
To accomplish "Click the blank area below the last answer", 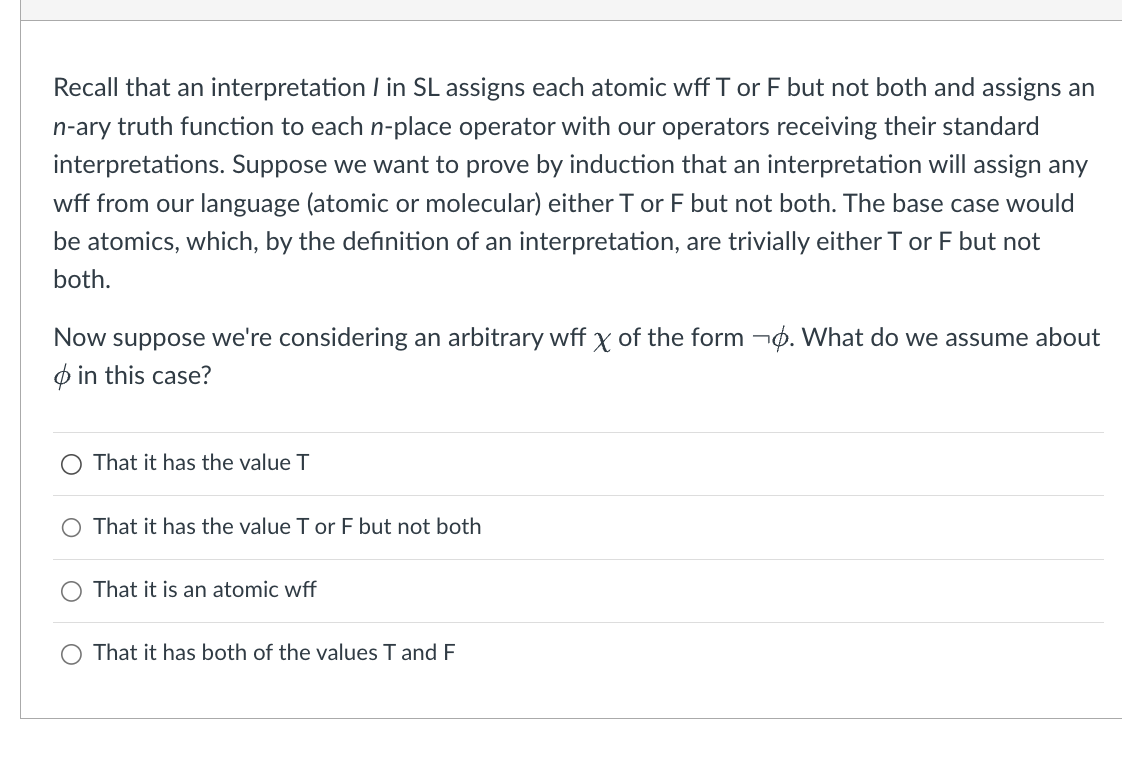I will 578,700.
